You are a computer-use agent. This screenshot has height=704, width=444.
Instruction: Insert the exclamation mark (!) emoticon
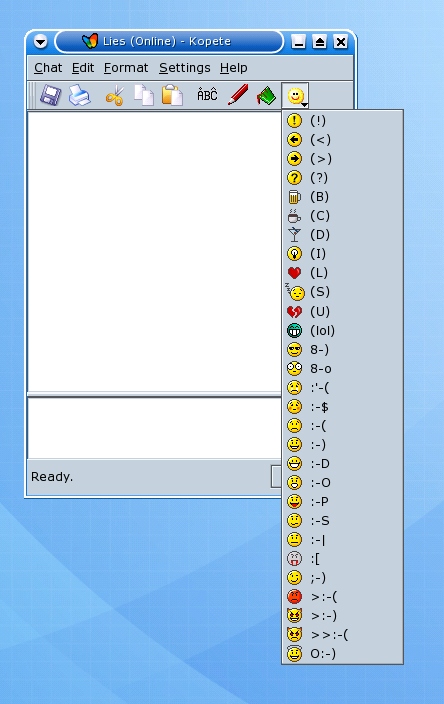point(342,120)
